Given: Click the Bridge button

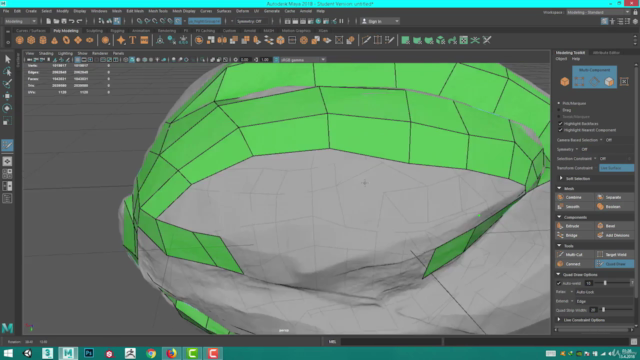Looking at the screenshot, I should coord(574,235).
